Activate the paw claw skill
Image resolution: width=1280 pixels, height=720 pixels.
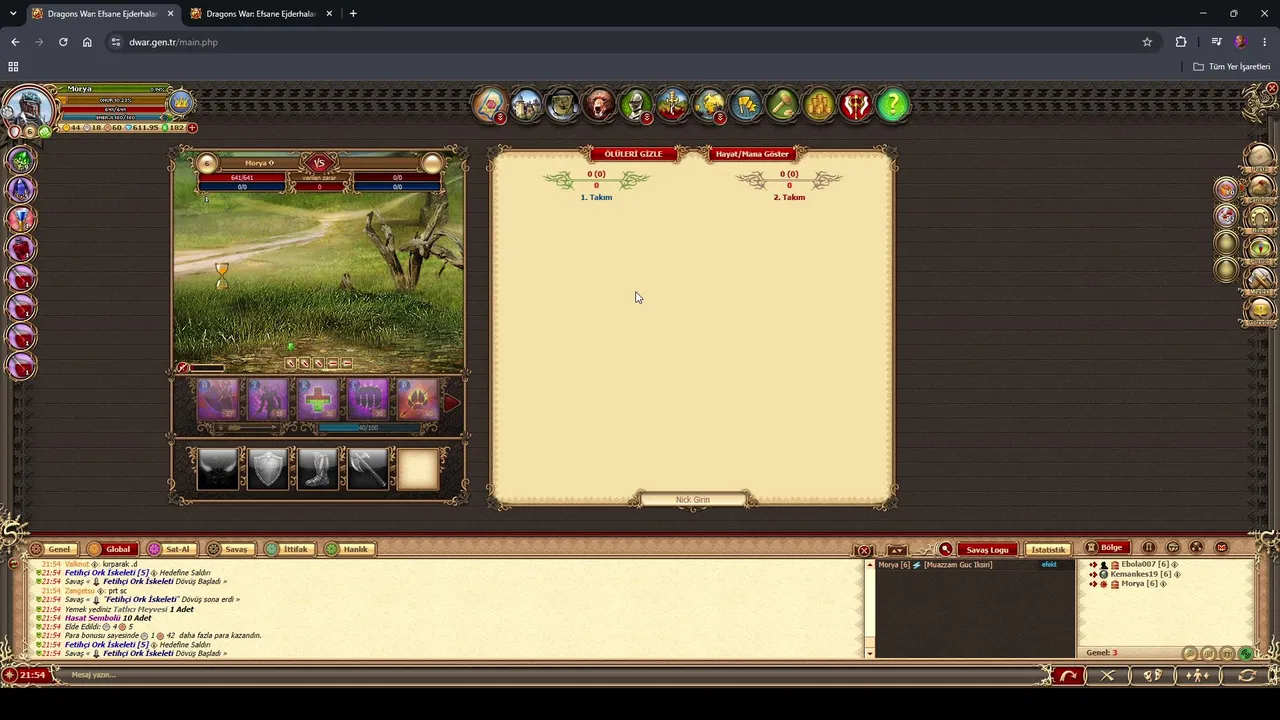click(418, 401)
